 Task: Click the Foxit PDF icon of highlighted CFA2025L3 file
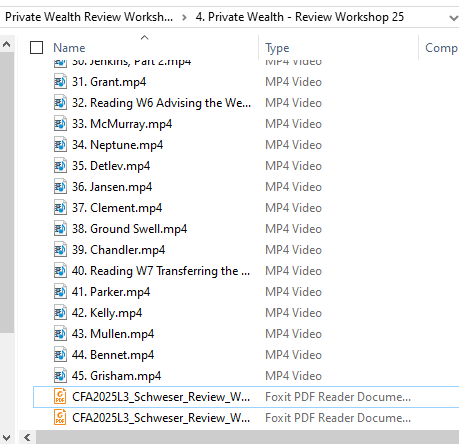pos(60,397)
